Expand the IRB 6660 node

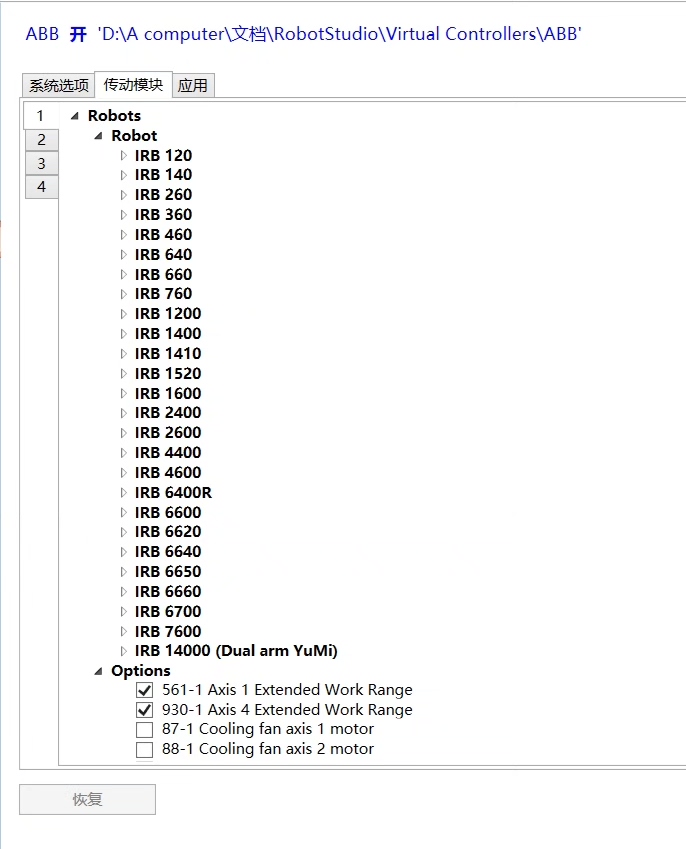(123, 592)
